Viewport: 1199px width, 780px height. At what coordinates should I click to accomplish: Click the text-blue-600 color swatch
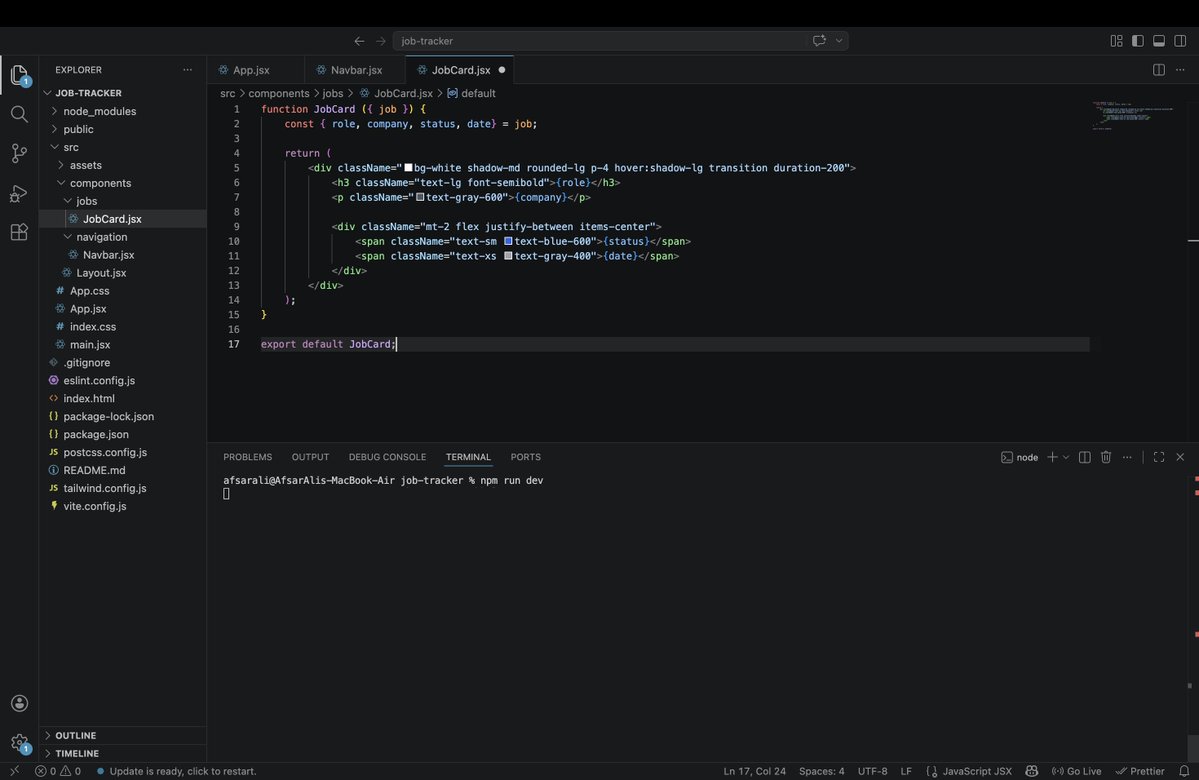[509, 241]
